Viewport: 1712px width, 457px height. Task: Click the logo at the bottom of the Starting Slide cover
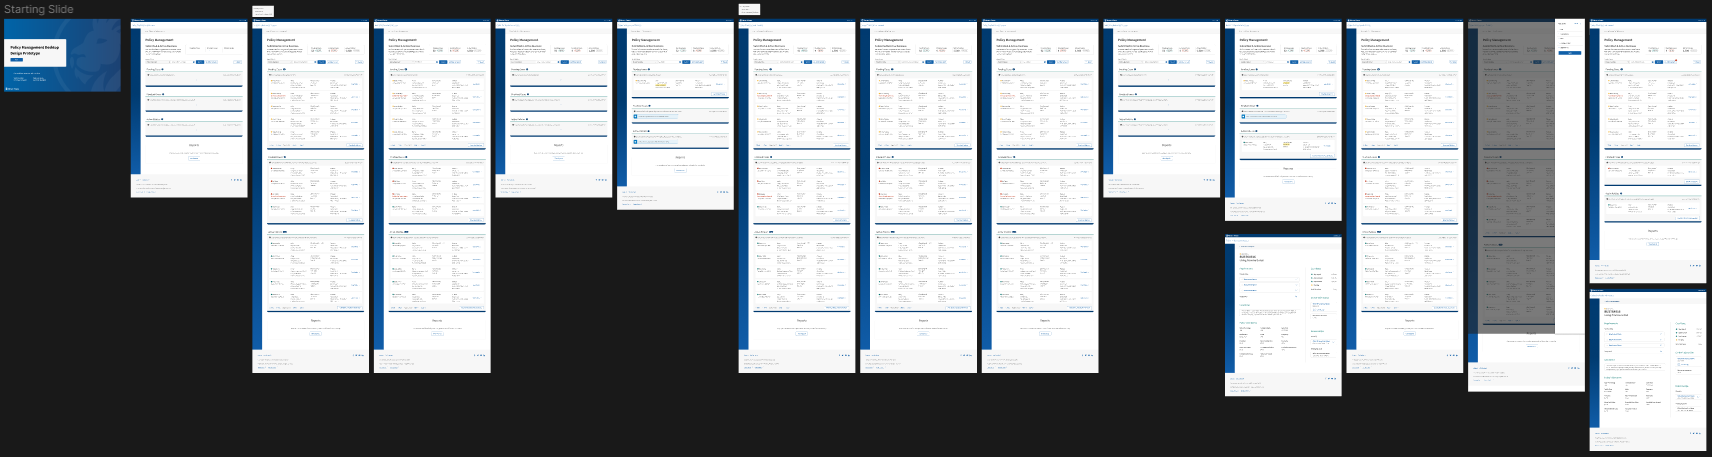point(12,88)
